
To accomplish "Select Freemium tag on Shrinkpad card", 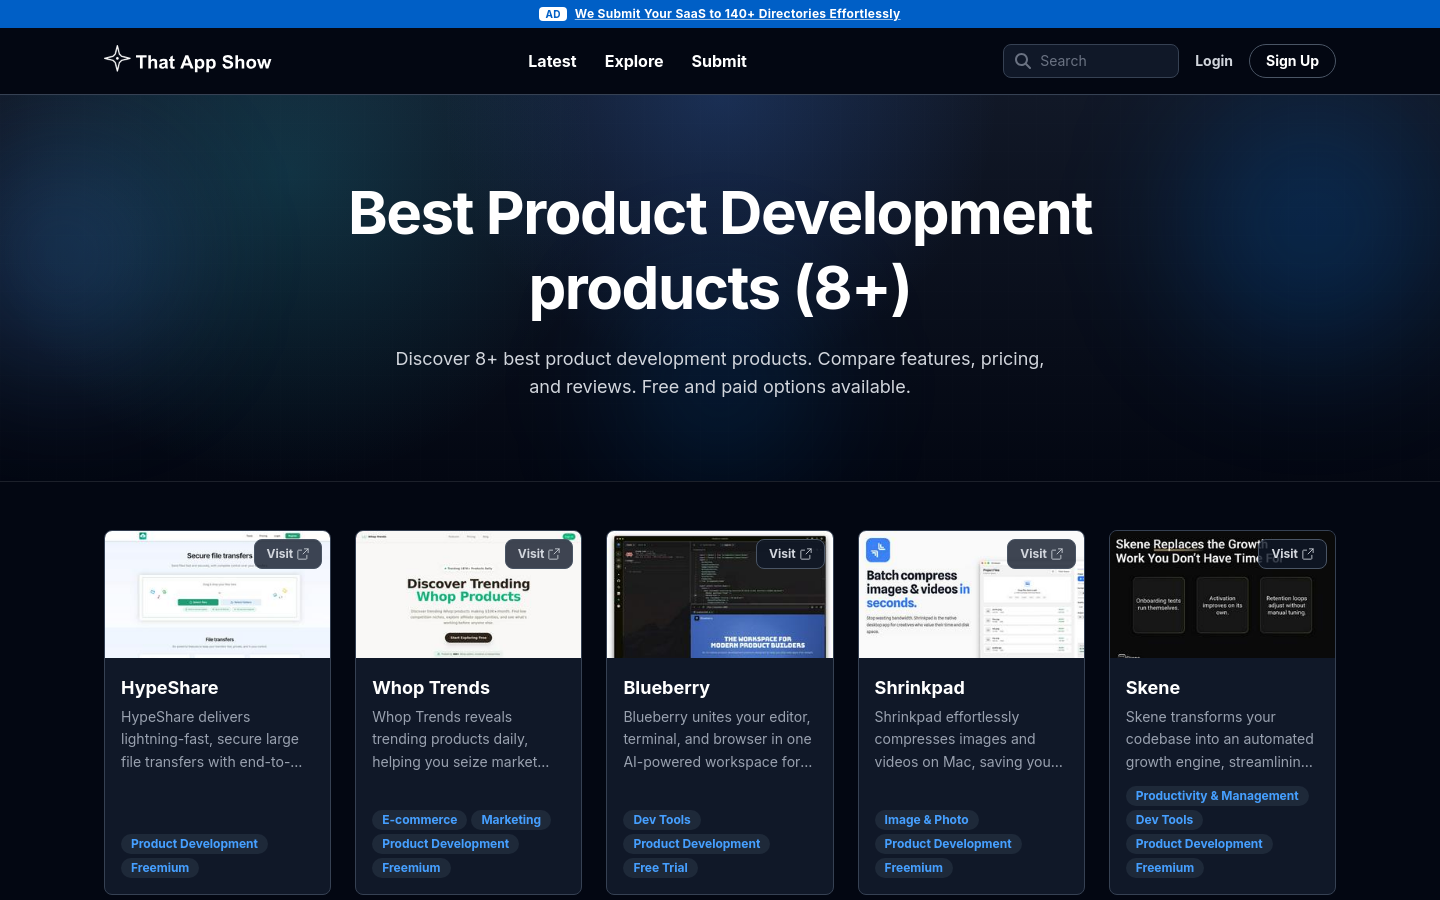I will pyautogui.click(x=913, y=868).
